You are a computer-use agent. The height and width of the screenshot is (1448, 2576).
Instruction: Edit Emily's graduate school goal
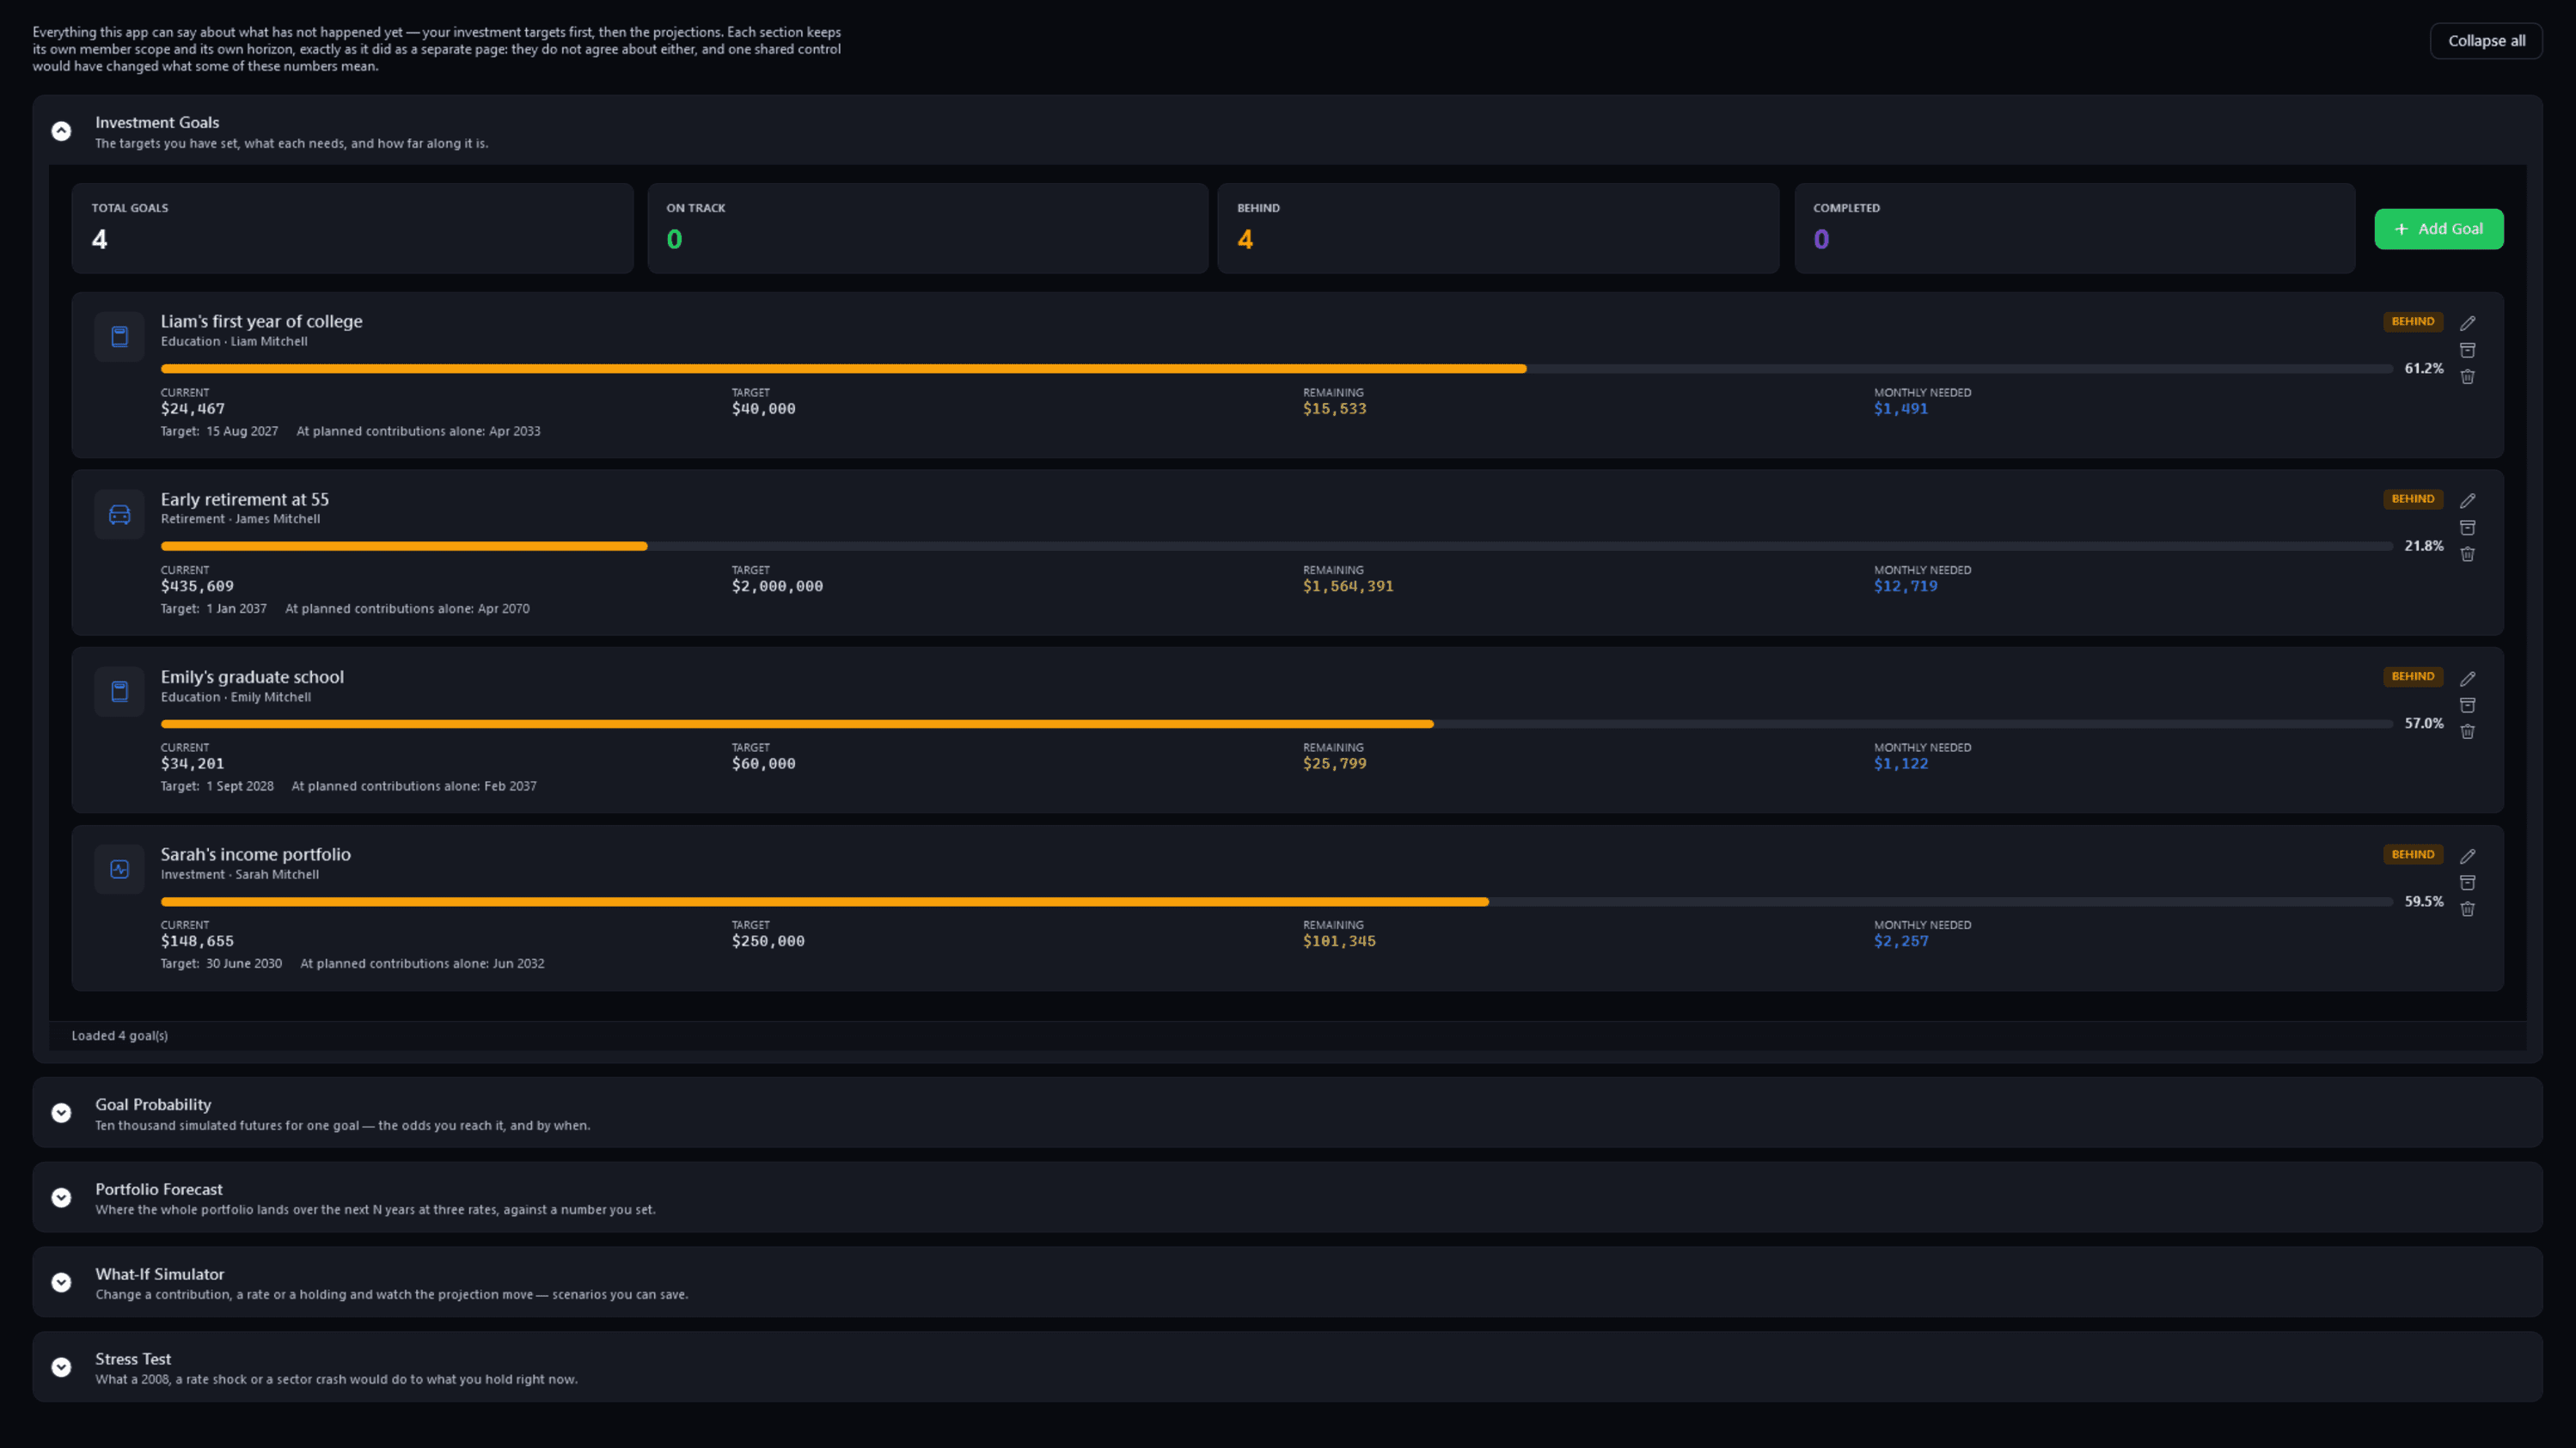pyautogui.click(x=2467, y=678)
